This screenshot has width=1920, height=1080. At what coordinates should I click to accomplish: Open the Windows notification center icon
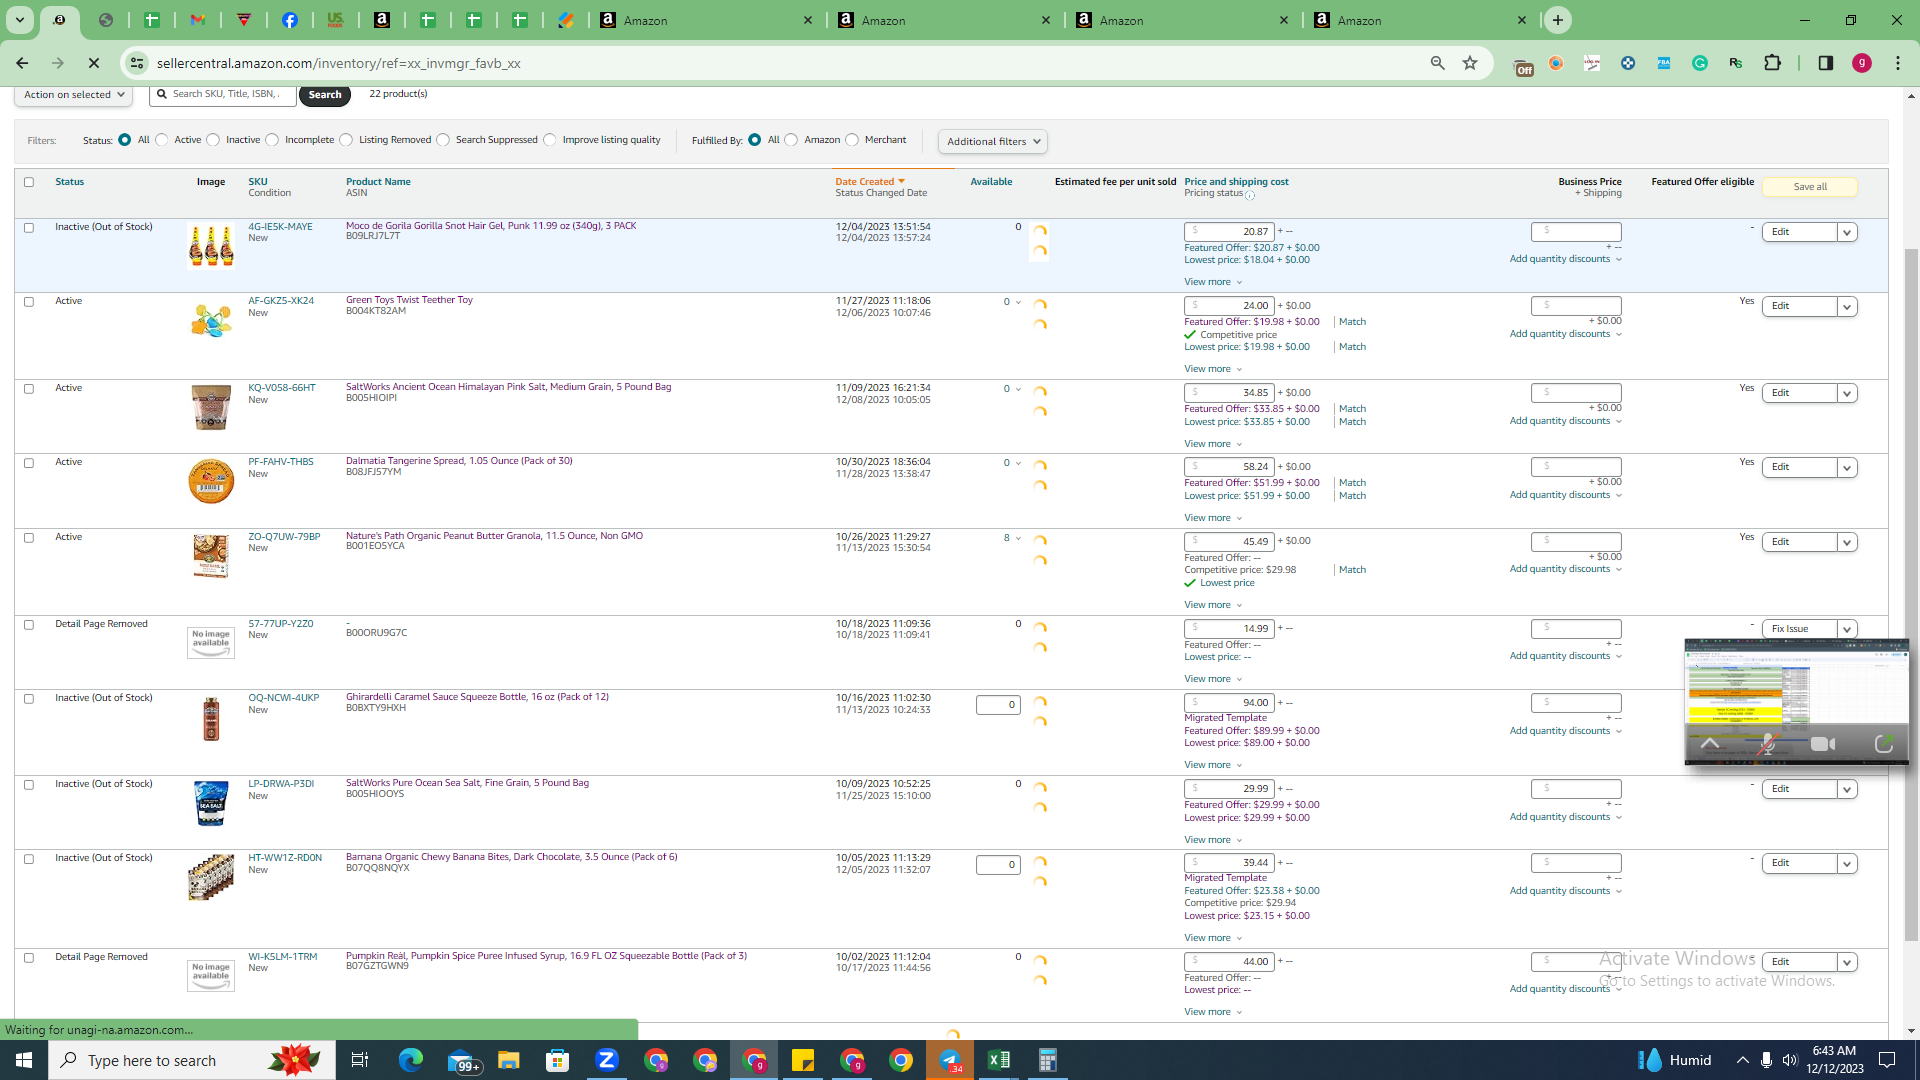pyautogui.click(x=1888, y=1060)
